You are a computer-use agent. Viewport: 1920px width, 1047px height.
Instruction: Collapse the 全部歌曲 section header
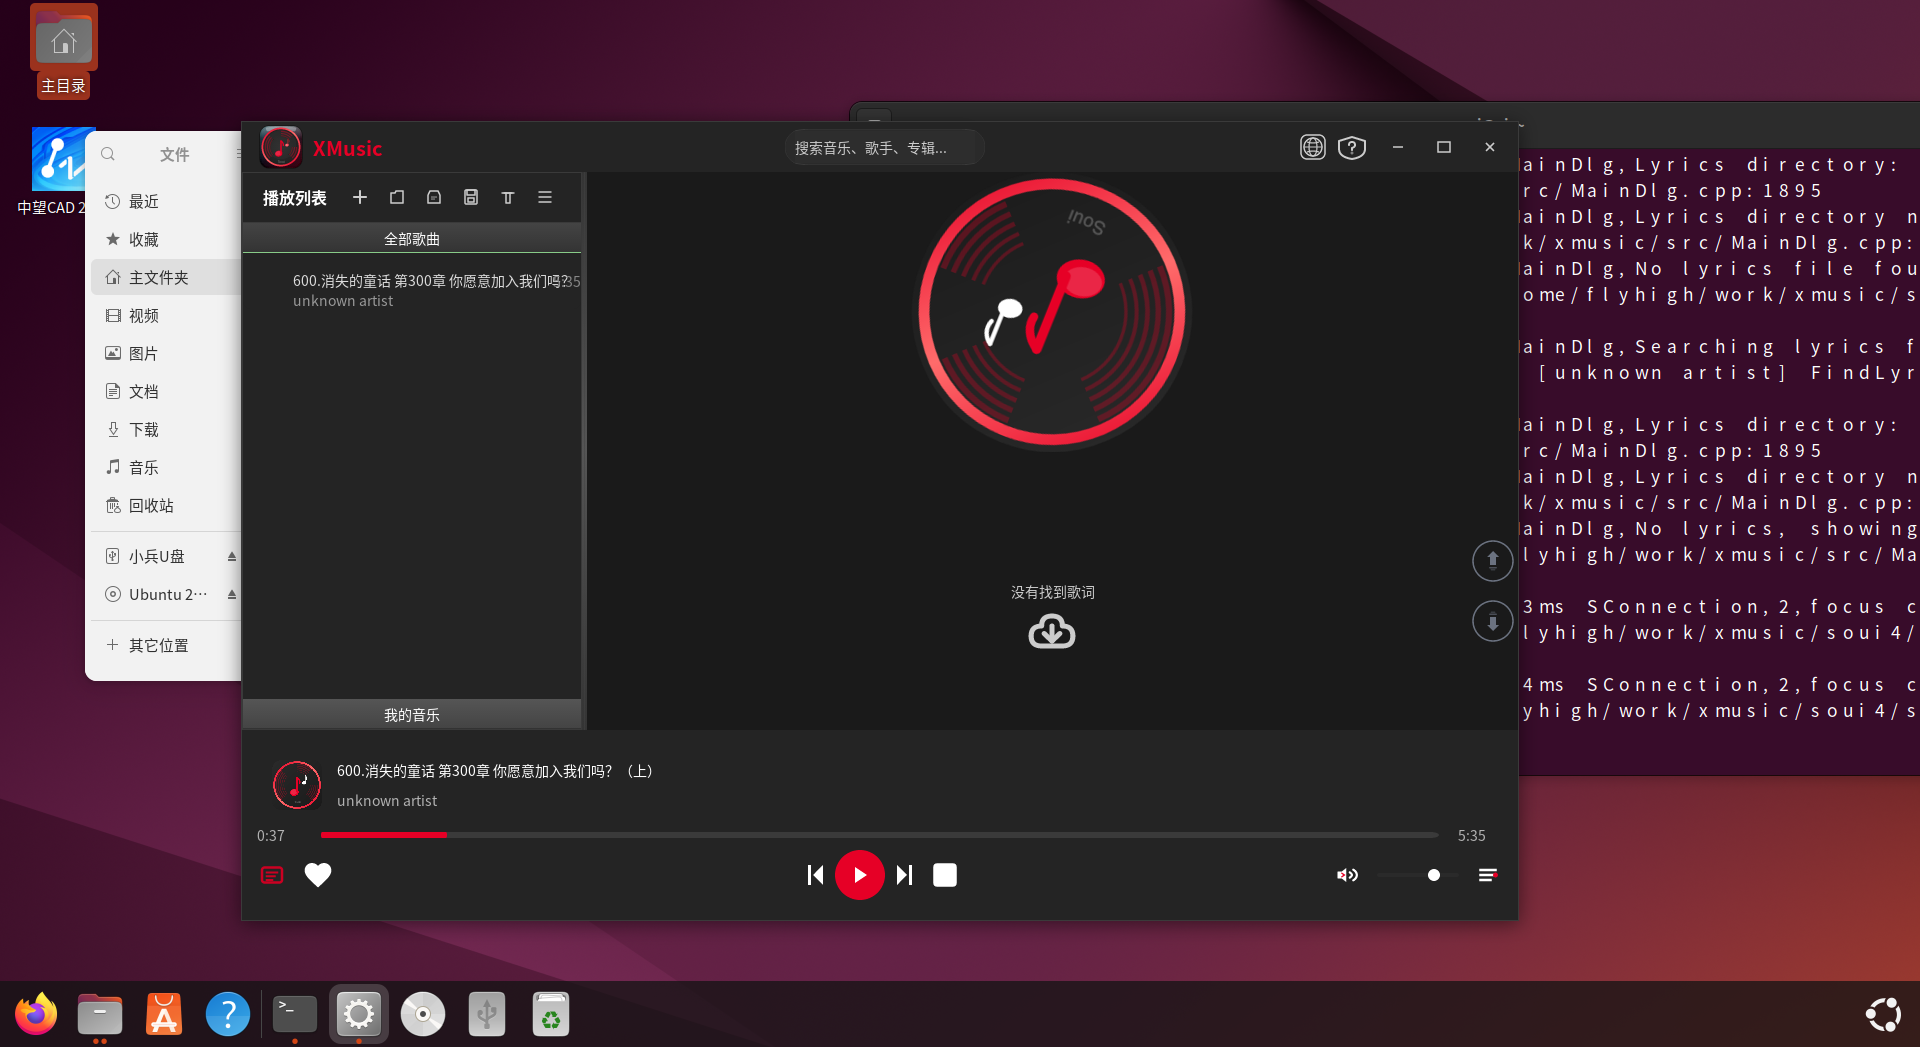(x=412, y=238)
